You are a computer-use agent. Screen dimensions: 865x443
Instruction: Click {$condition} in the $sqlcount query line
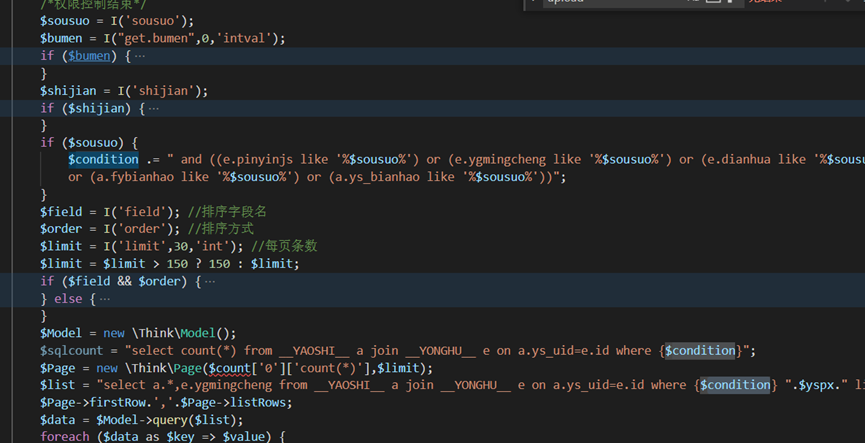[x=701, y=351]
